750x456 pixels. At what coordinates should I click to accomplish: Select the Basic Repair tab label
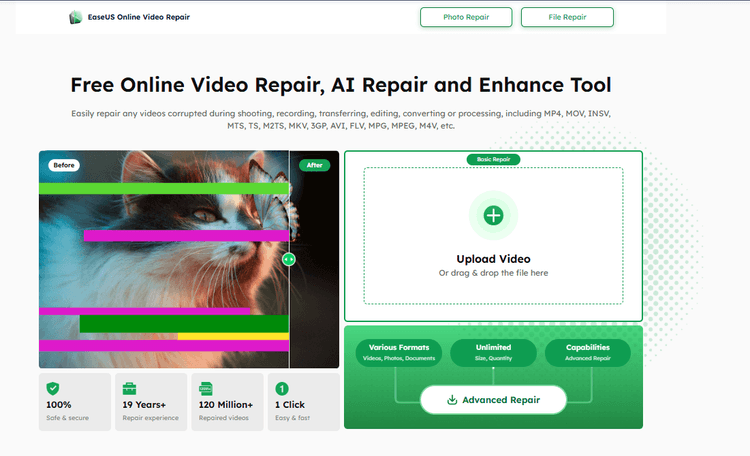(x=493, y=159)
